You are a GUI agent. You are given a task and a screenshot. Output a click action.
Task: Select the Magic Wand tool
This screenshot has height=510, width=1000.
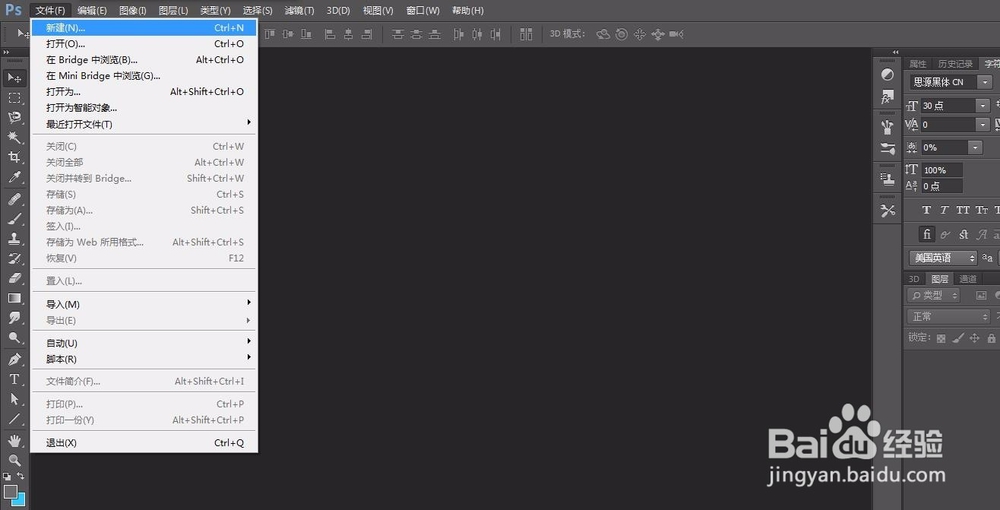[x=14, y=138]
